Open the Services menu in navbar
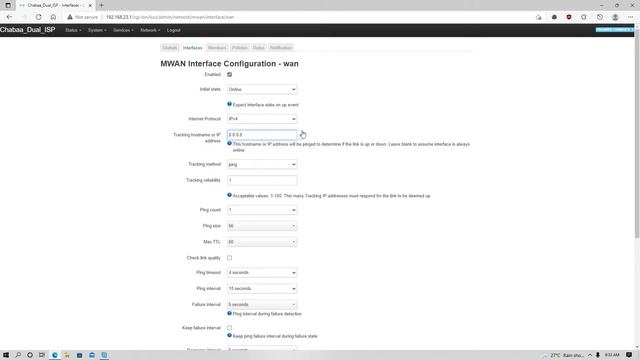Image resolution: width=640 pixels, height=360 pixels. click(x=123, y=30)
